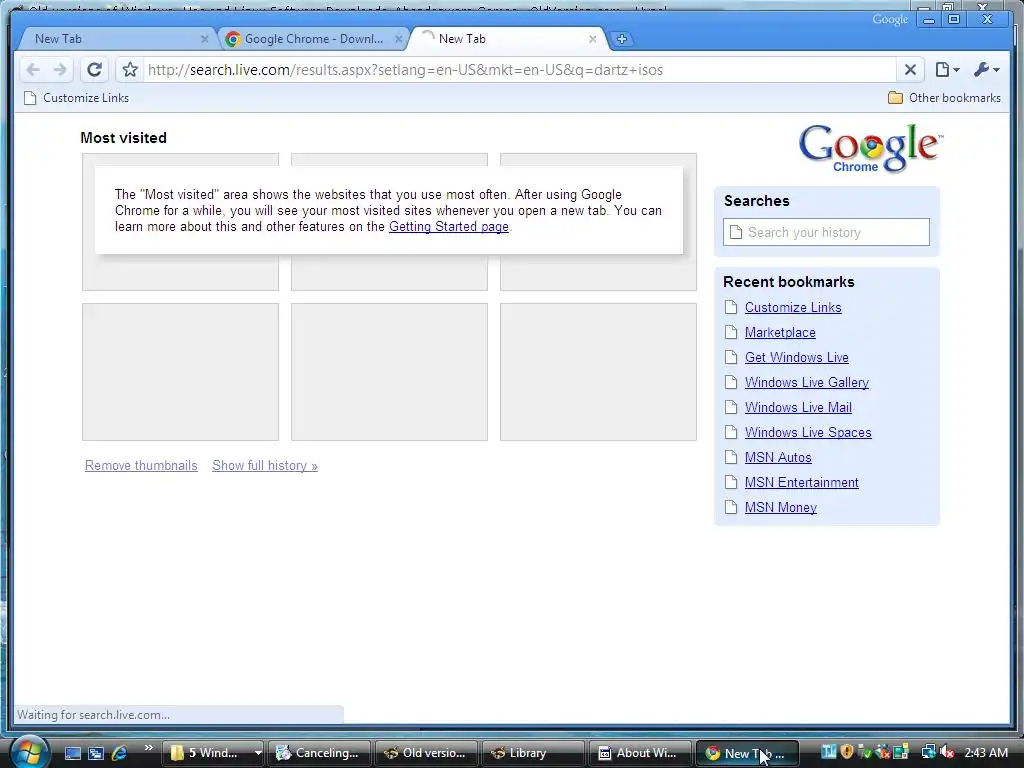This screenshot has width=1024, height=768.
Task: Open the Windows Live Gallery bookmark
Action: click(x=807, y=383)
